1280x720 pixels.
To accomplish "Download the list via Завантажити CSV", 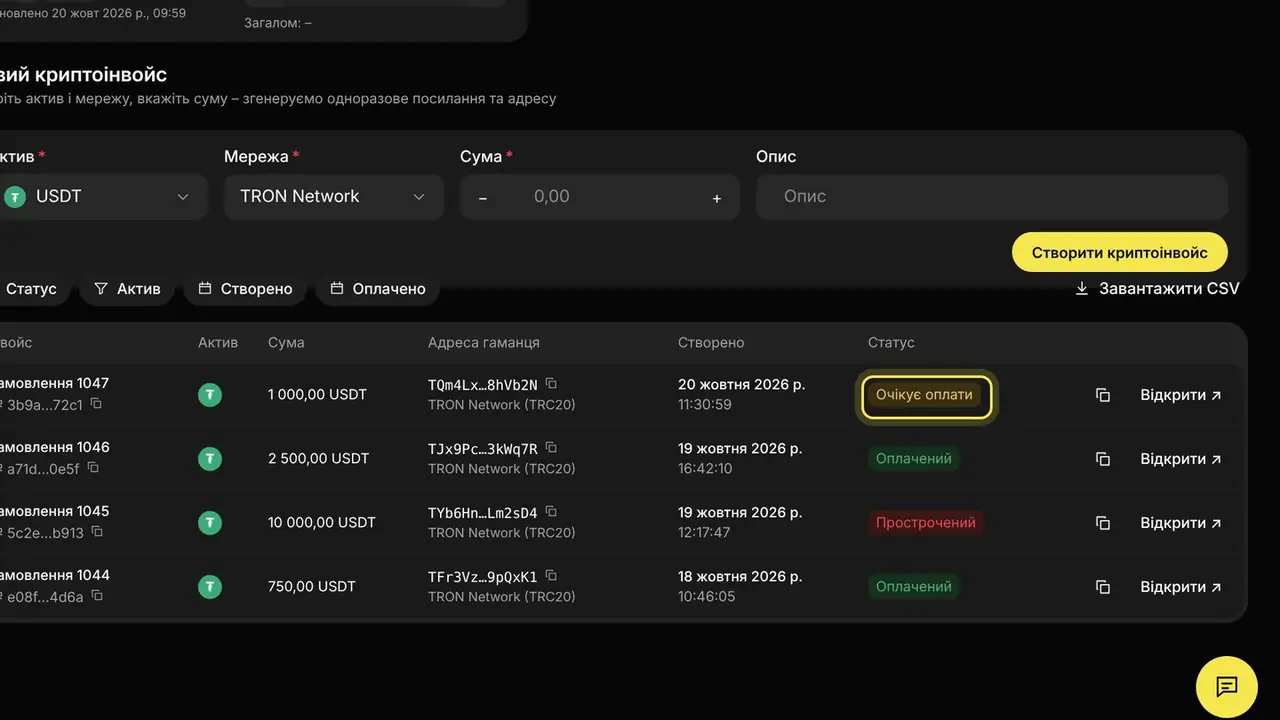I will pyautogui.click(x=1157, y=289).
